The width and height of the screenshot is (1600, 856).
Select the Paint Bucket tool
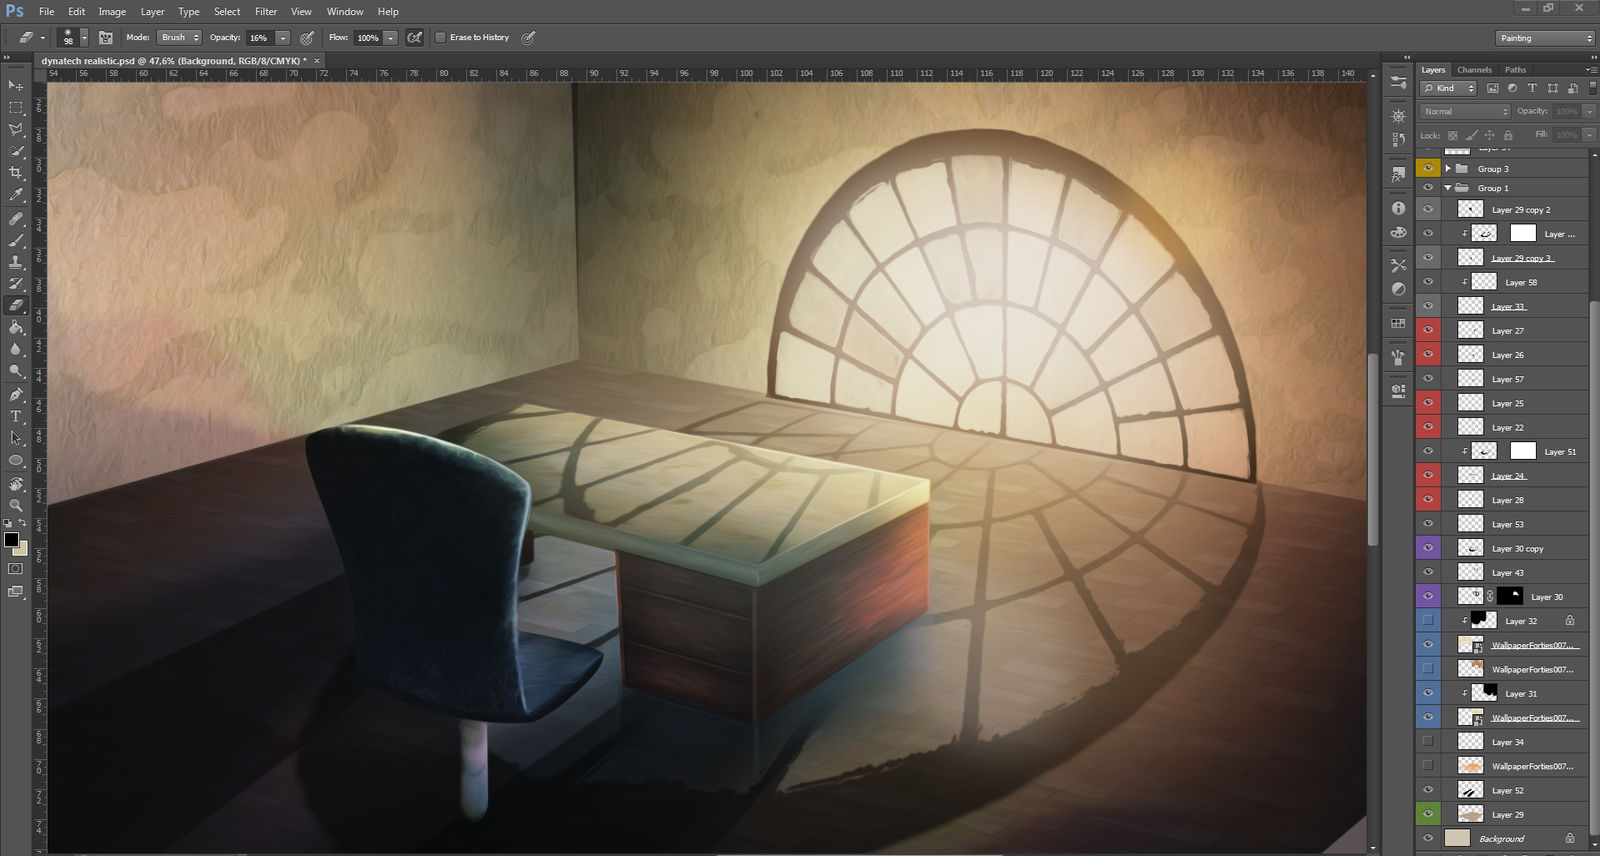16,328
